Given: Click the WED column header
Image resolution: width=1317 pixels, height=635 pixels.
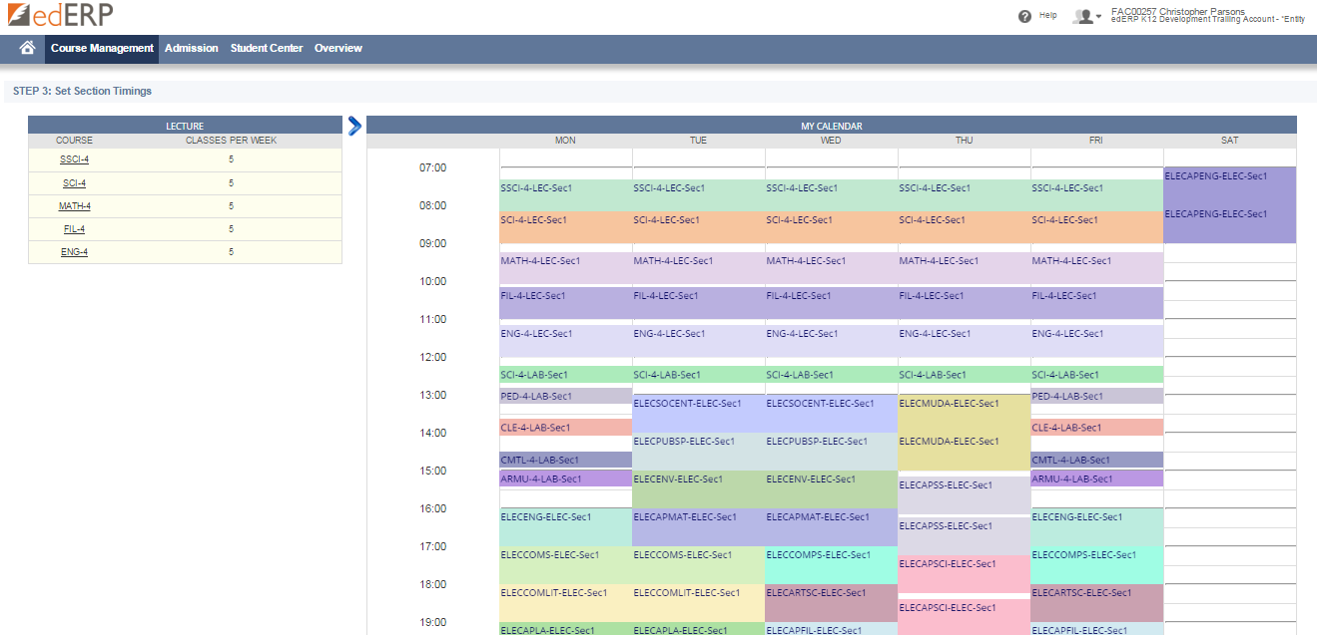Looking at the screenshot, I should tap(832, 141).
